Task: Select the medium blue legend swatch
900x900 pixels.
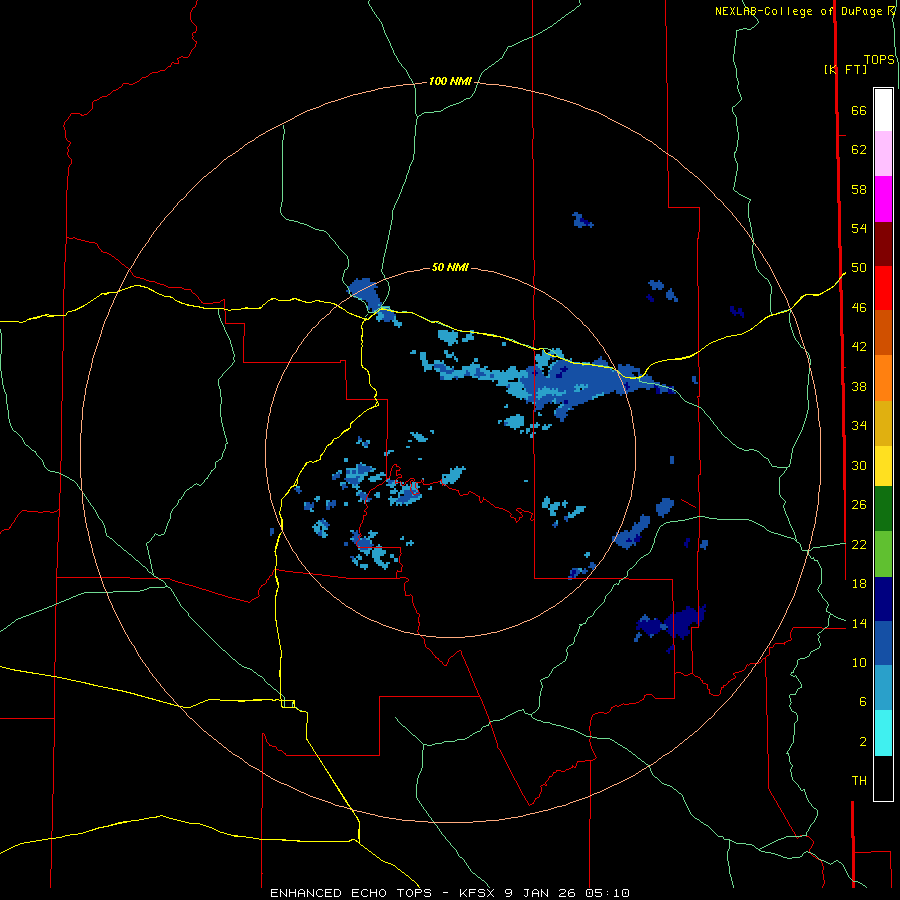Action: [x=883, y=643]
